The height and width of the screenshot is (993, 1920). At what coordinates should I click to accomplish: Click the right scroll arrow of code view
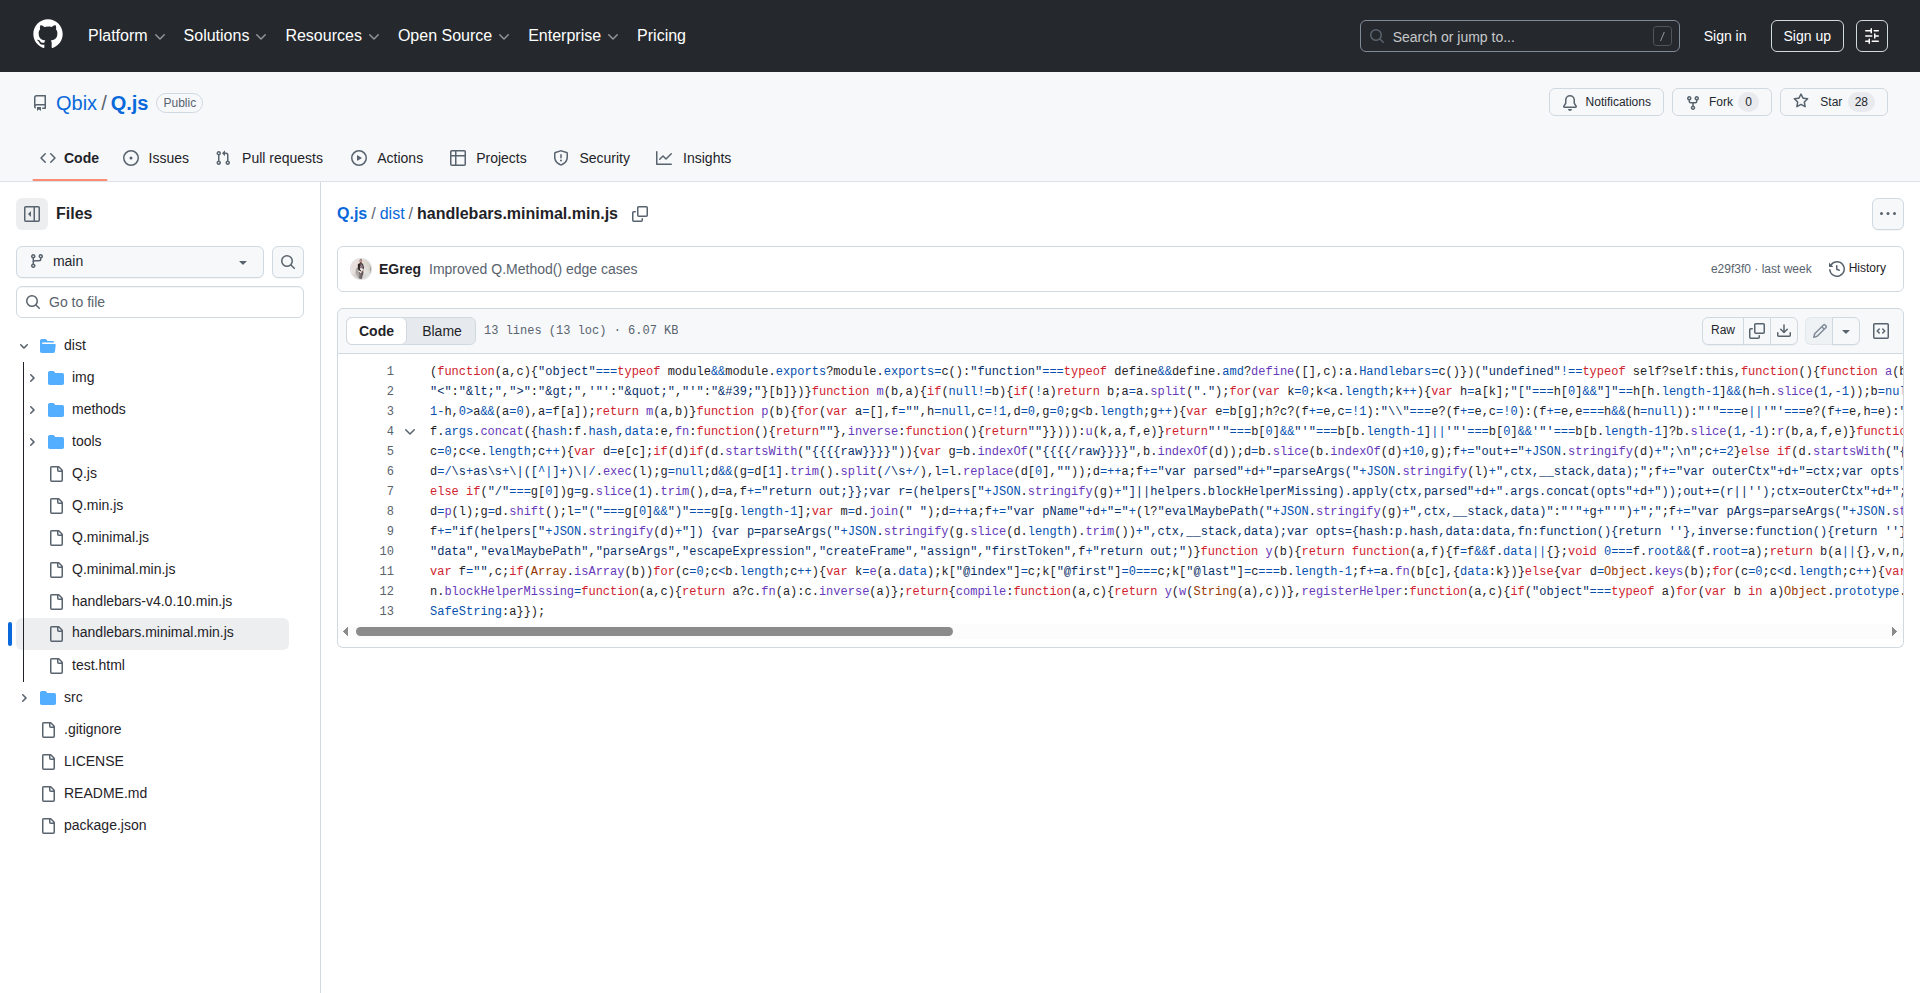click(x=1894, y=632)
